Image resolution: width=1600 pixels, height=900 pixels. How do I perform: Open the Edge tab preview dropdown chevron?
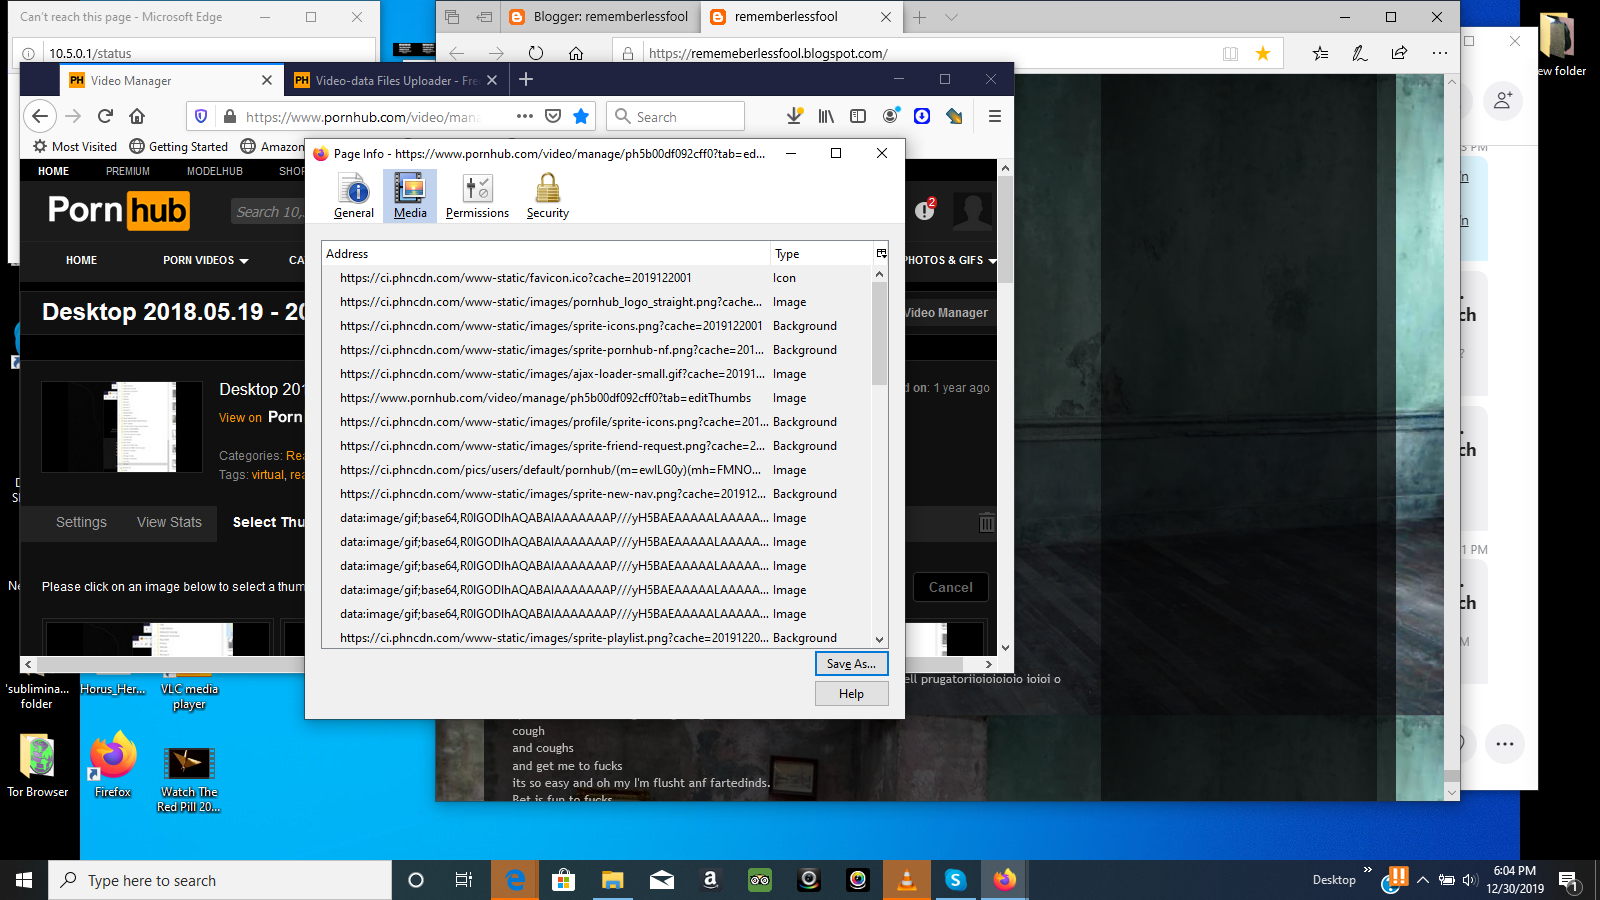[951, 17]
